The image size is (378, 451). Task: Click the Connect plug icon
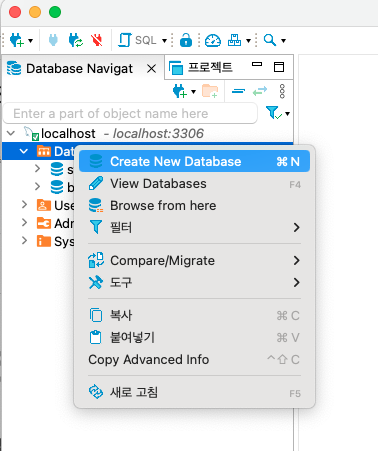pyautogui.click(x=53, y=40)
